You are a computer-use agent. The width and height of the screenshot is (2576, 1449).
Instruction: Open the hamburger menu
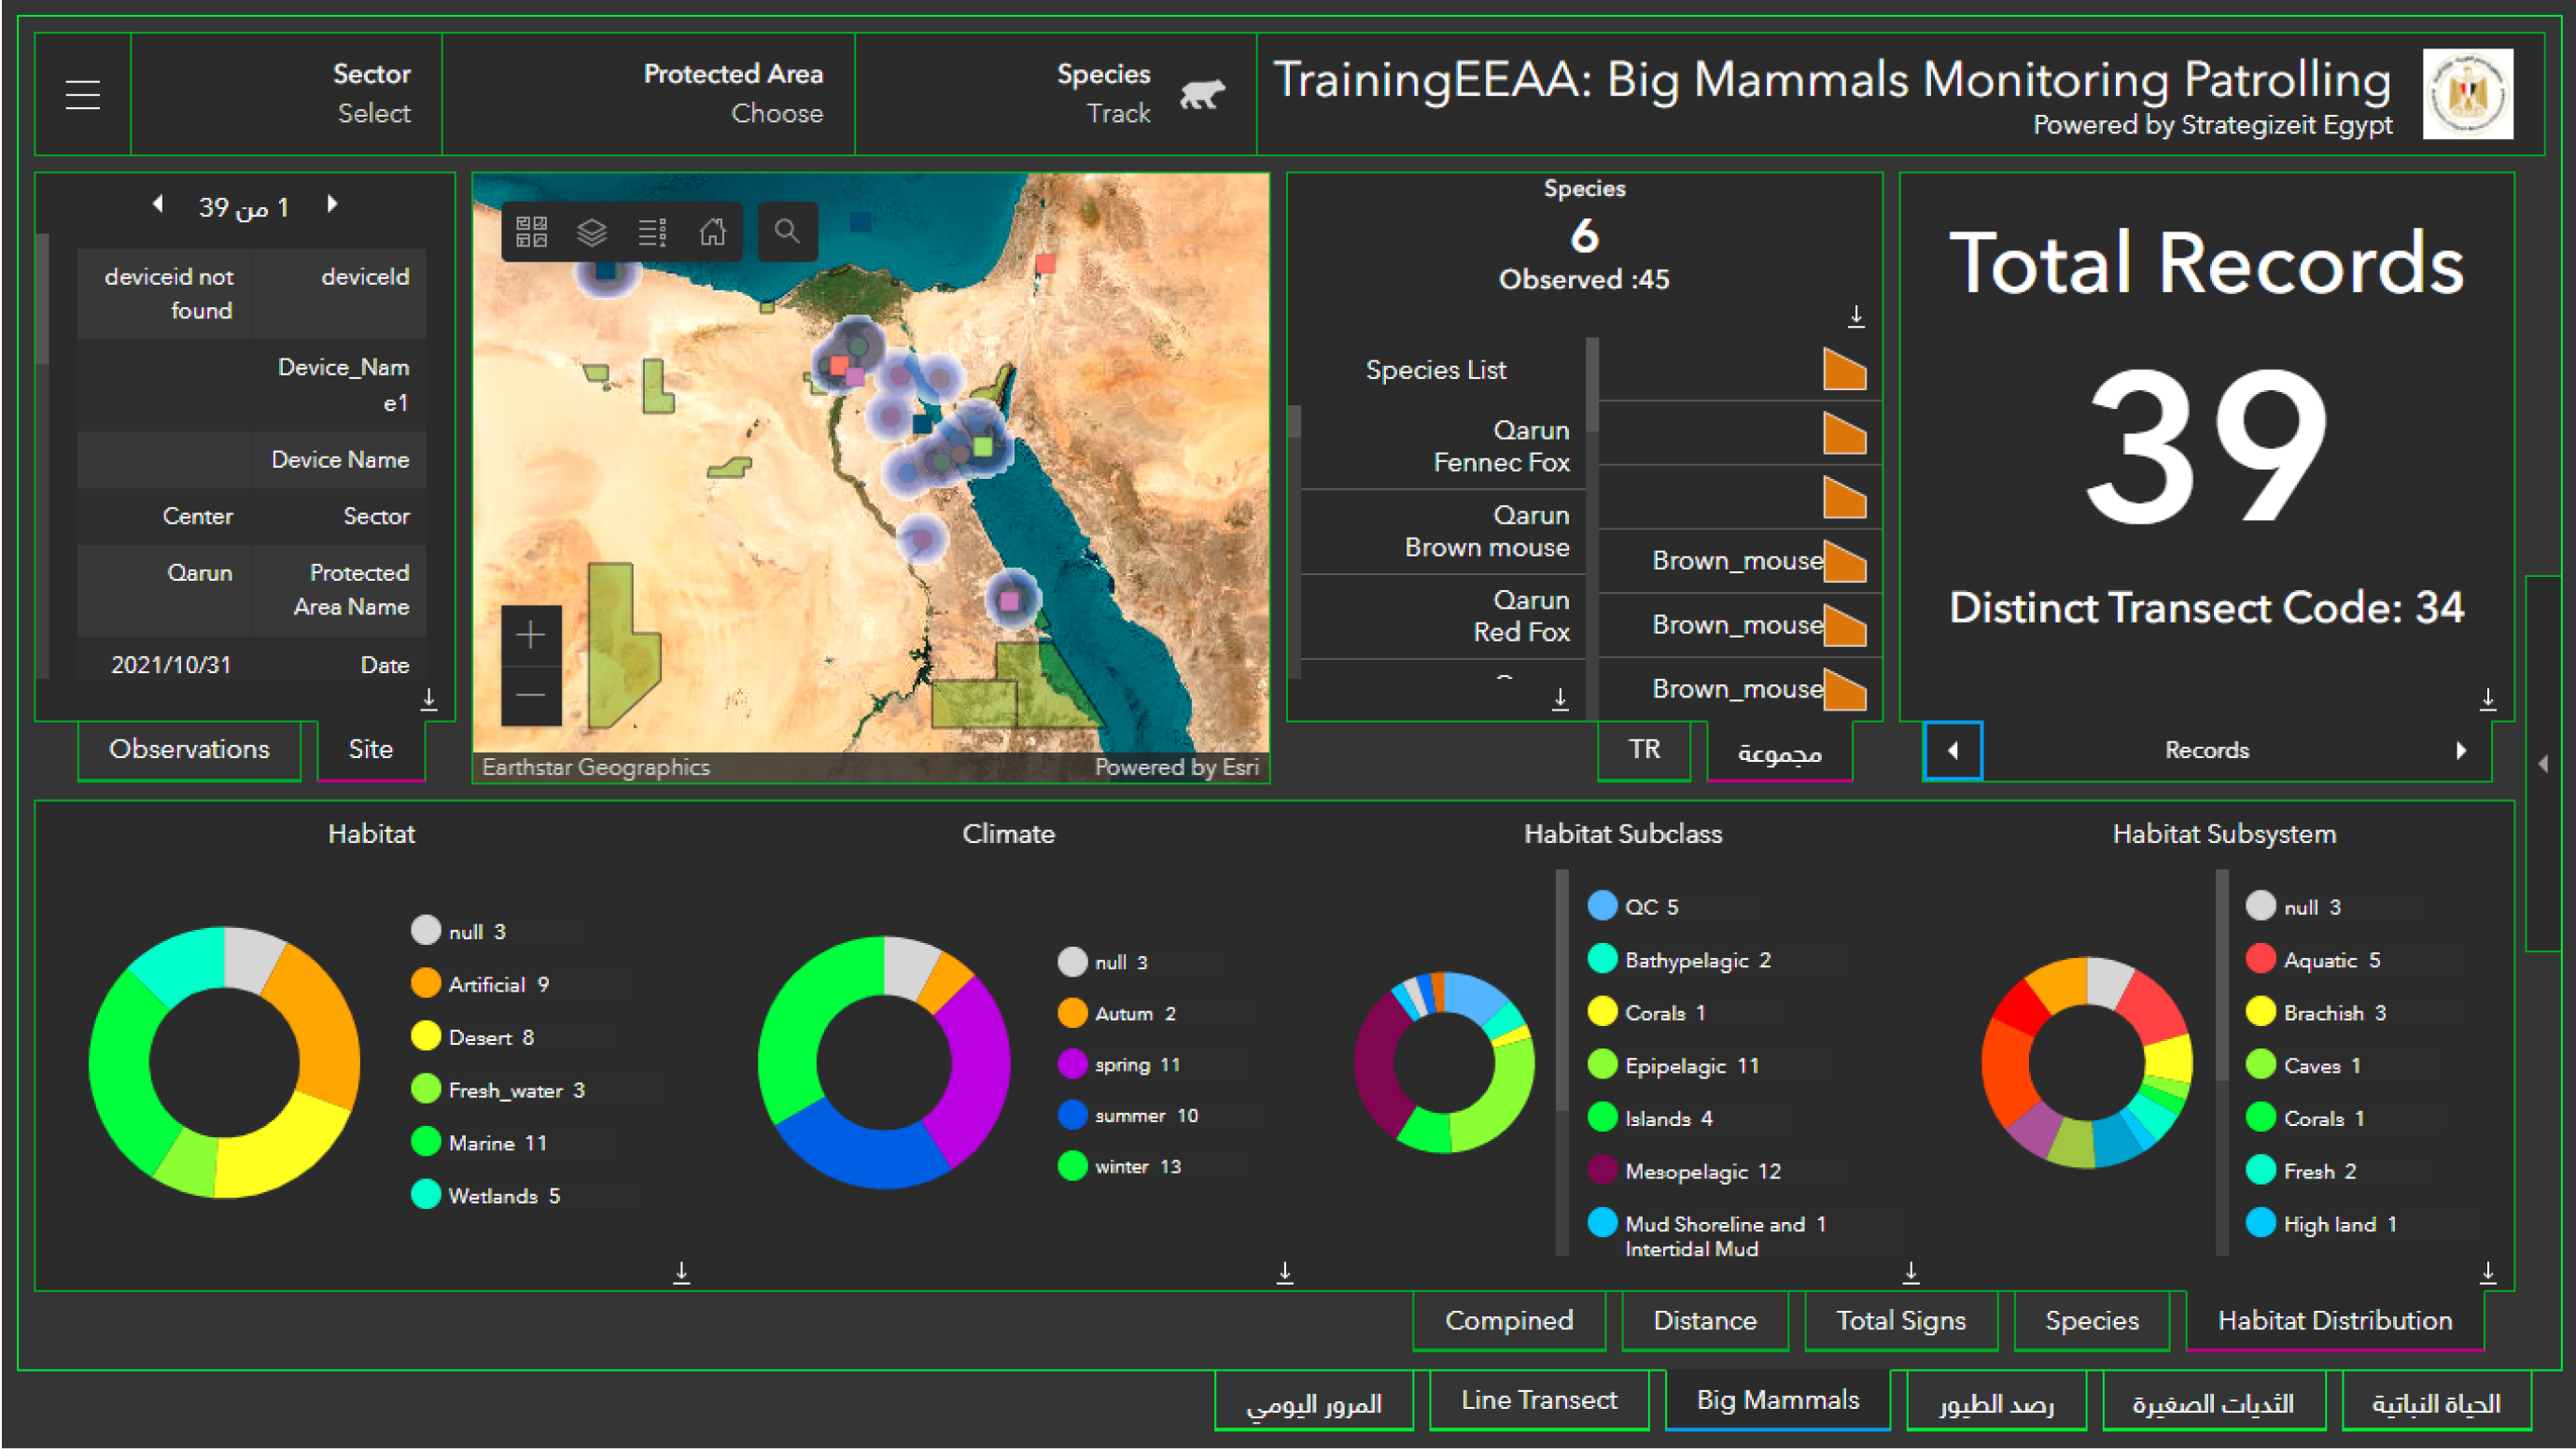(83, 94)
